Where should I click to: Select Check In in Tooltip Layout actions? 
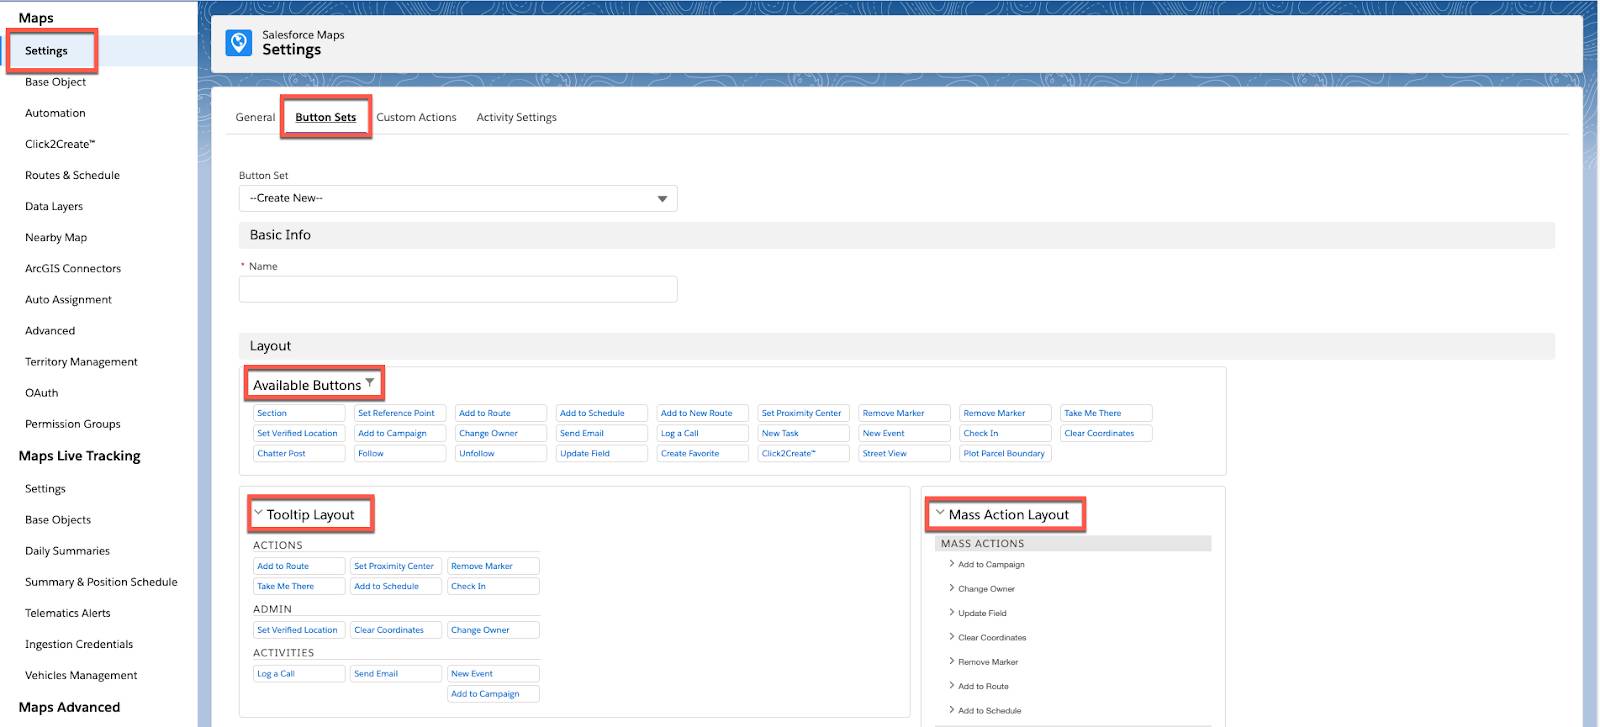coord(494,586)
